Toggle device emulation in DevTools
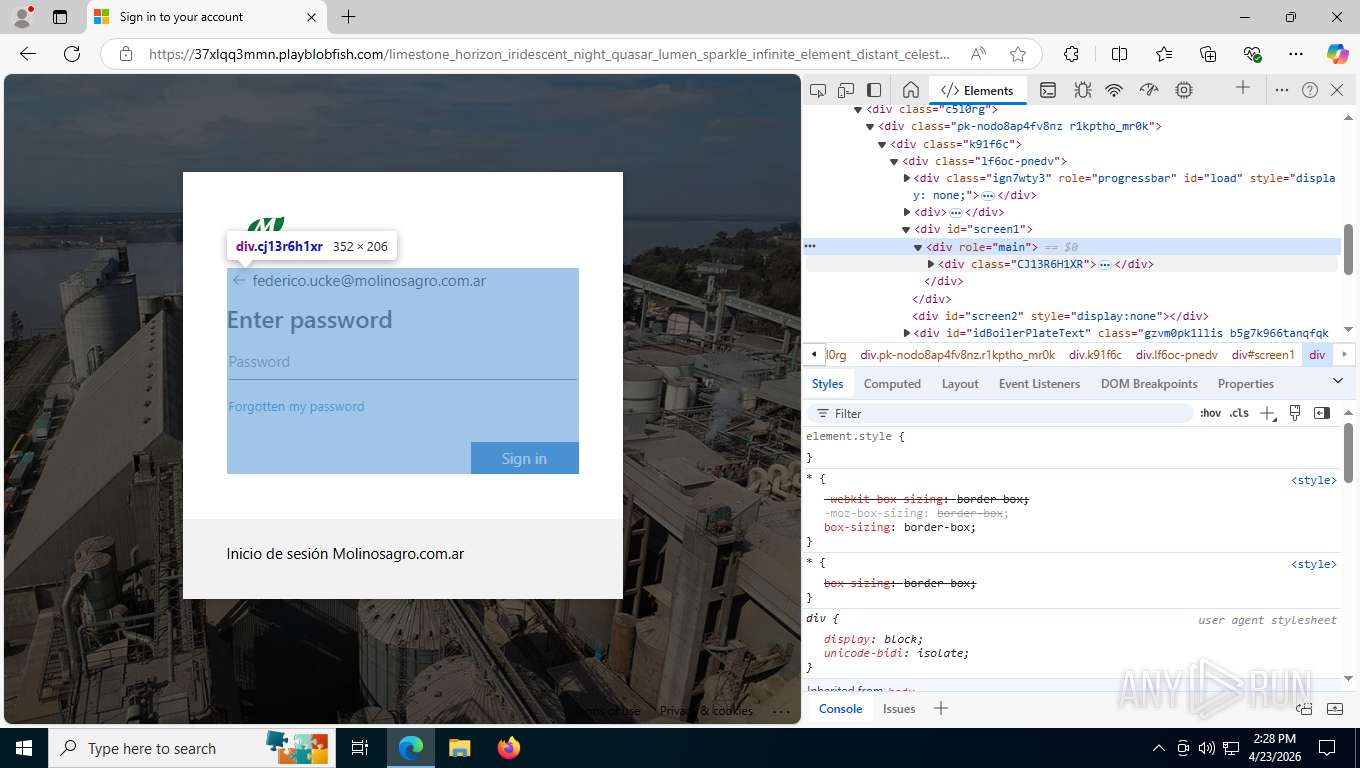The height and width of the screenshot is (768, 1360). (846, 90)
